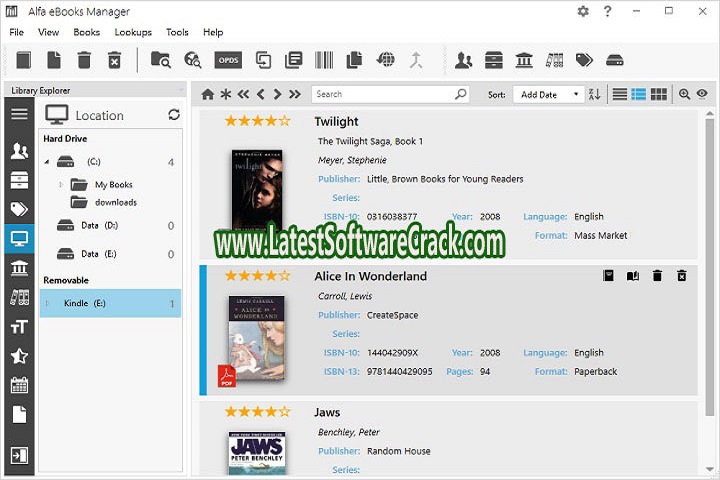Click the delete-with-X toolbar icon

[114, 60]
